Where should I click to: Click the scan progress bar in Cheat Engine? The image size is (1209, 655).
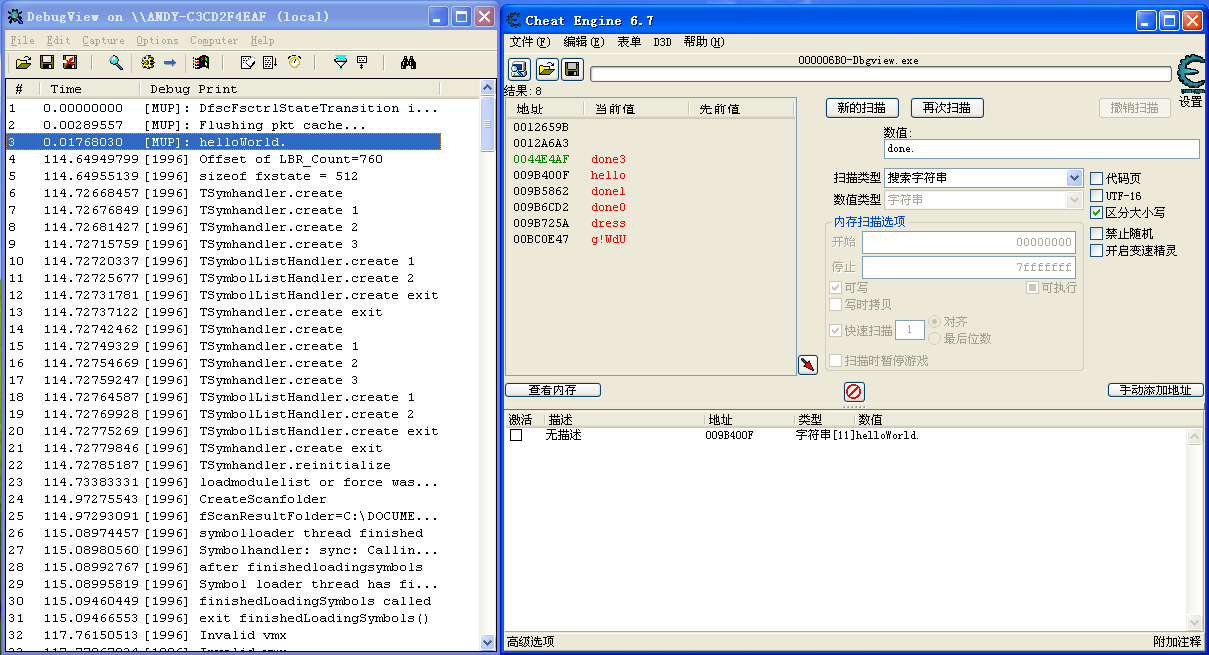(880, 74)
